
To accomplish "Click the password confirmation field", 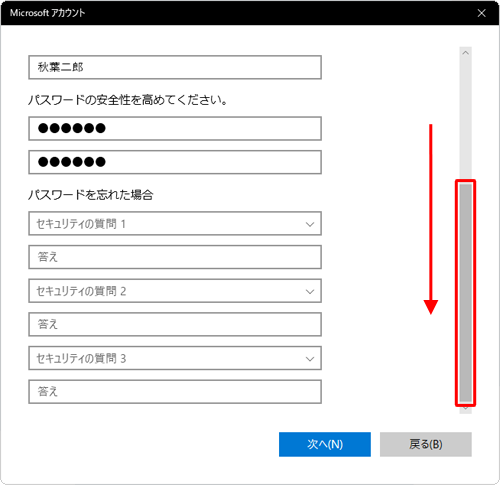I will [175, 162].
